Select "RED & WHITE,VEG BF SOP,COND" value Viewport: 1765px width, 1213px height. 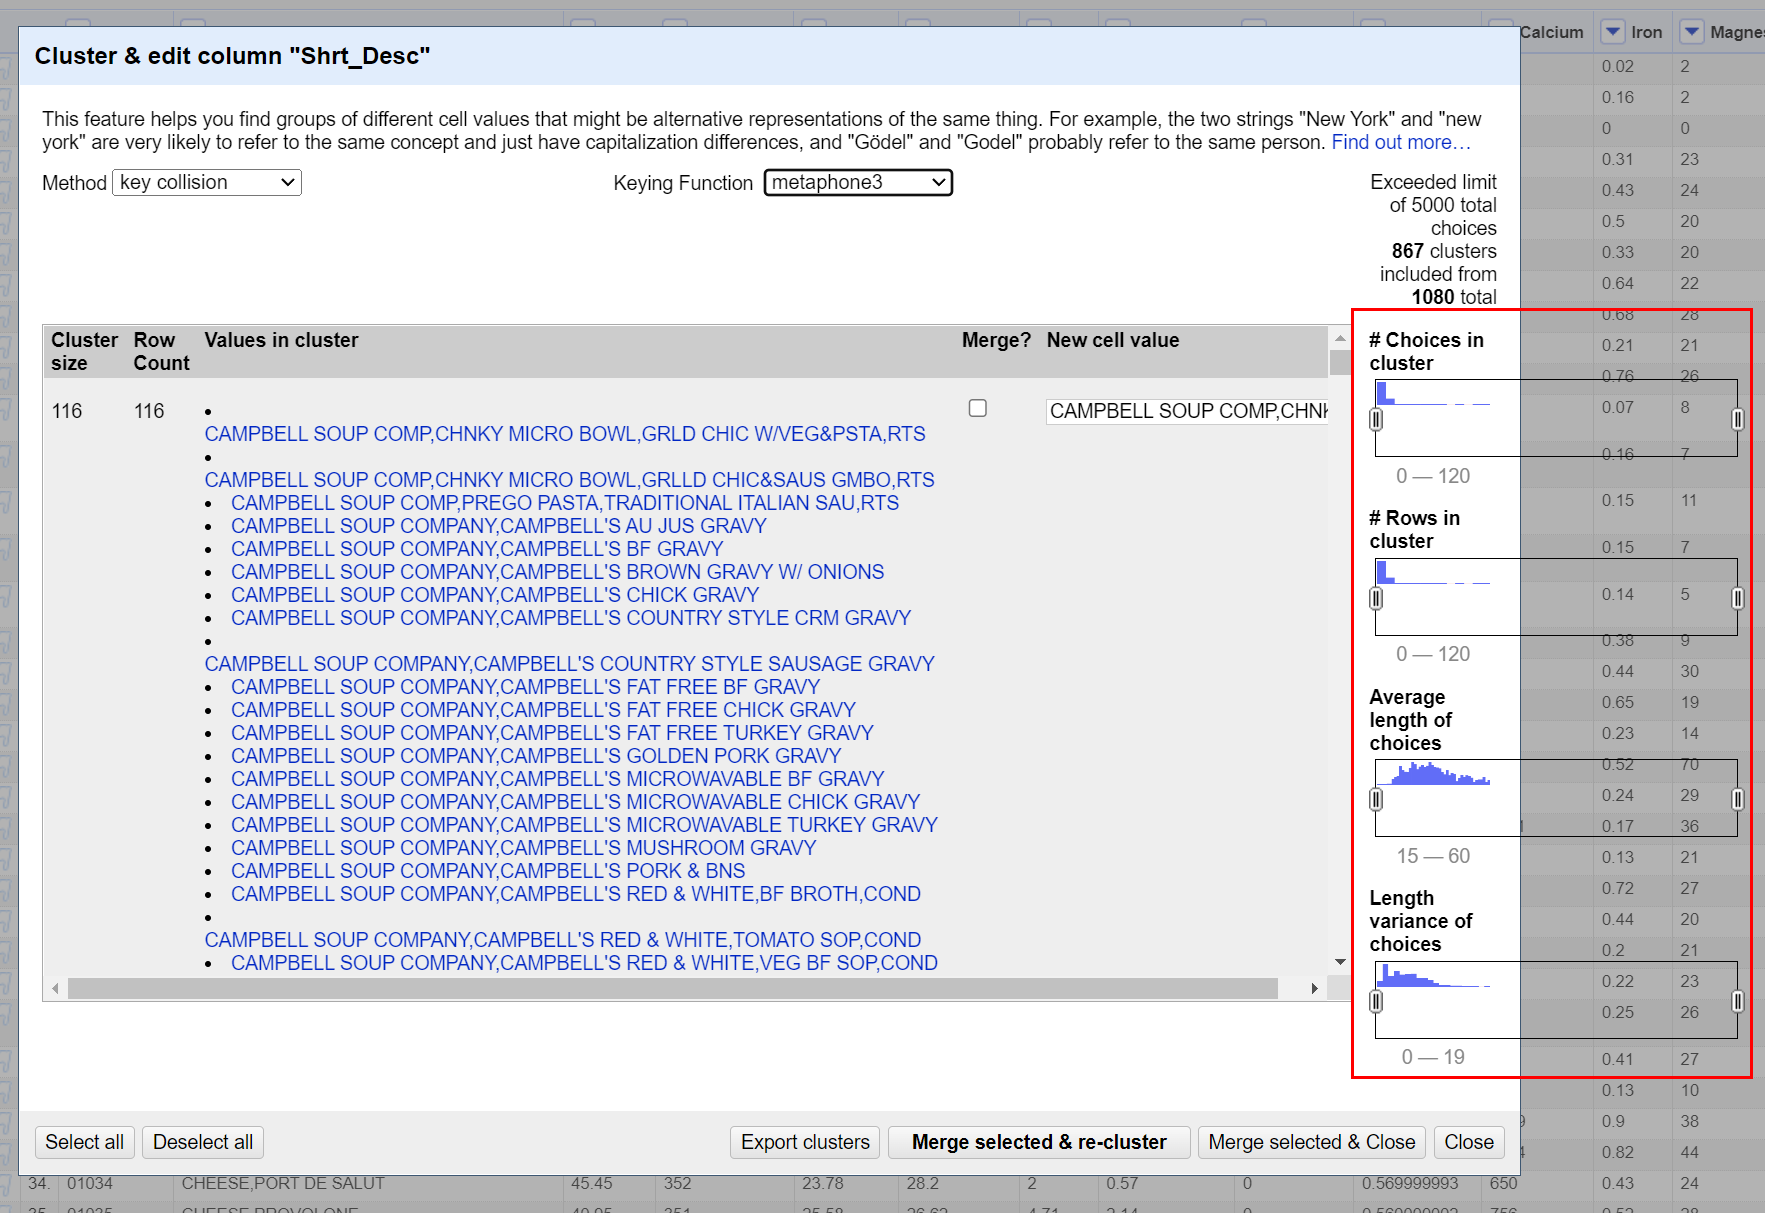pyautogui.click(x=585, y=963)
